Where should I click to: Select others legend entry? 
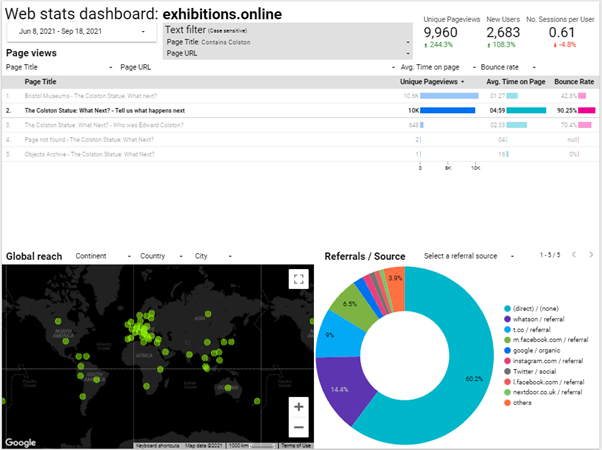tap(518, 403)
